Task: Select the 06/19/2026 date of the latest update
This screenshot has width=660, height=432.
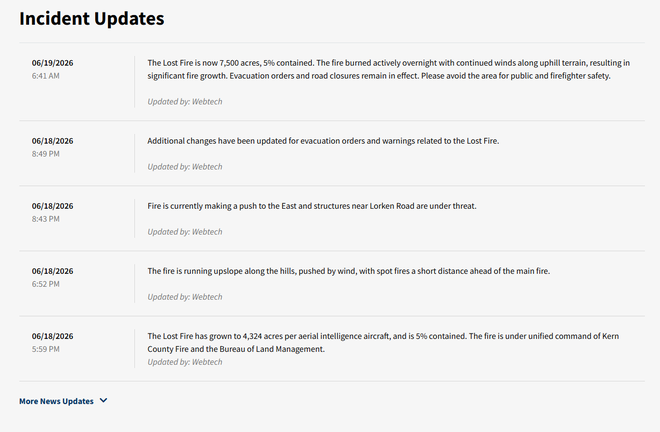Action: (x=53, y=63)
